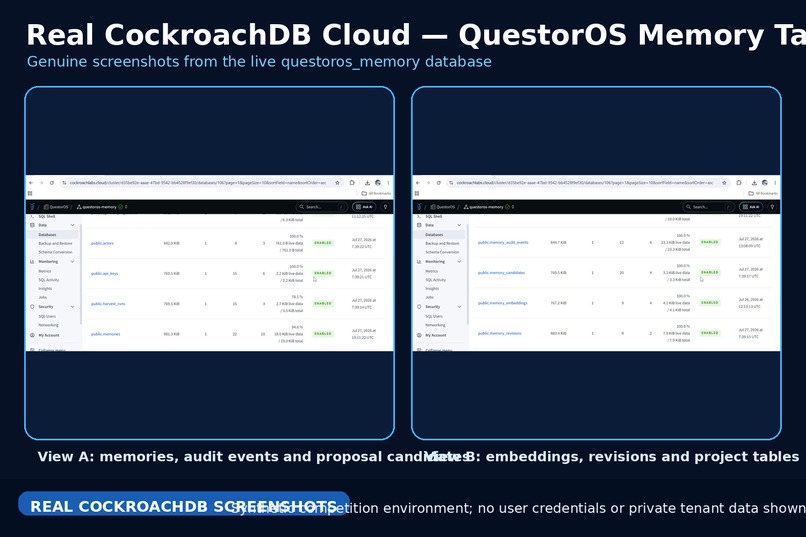Select SQL Users in View B sidebar
Image resolution: width=806 pixels, height=537 pixels.
(434, 316)
